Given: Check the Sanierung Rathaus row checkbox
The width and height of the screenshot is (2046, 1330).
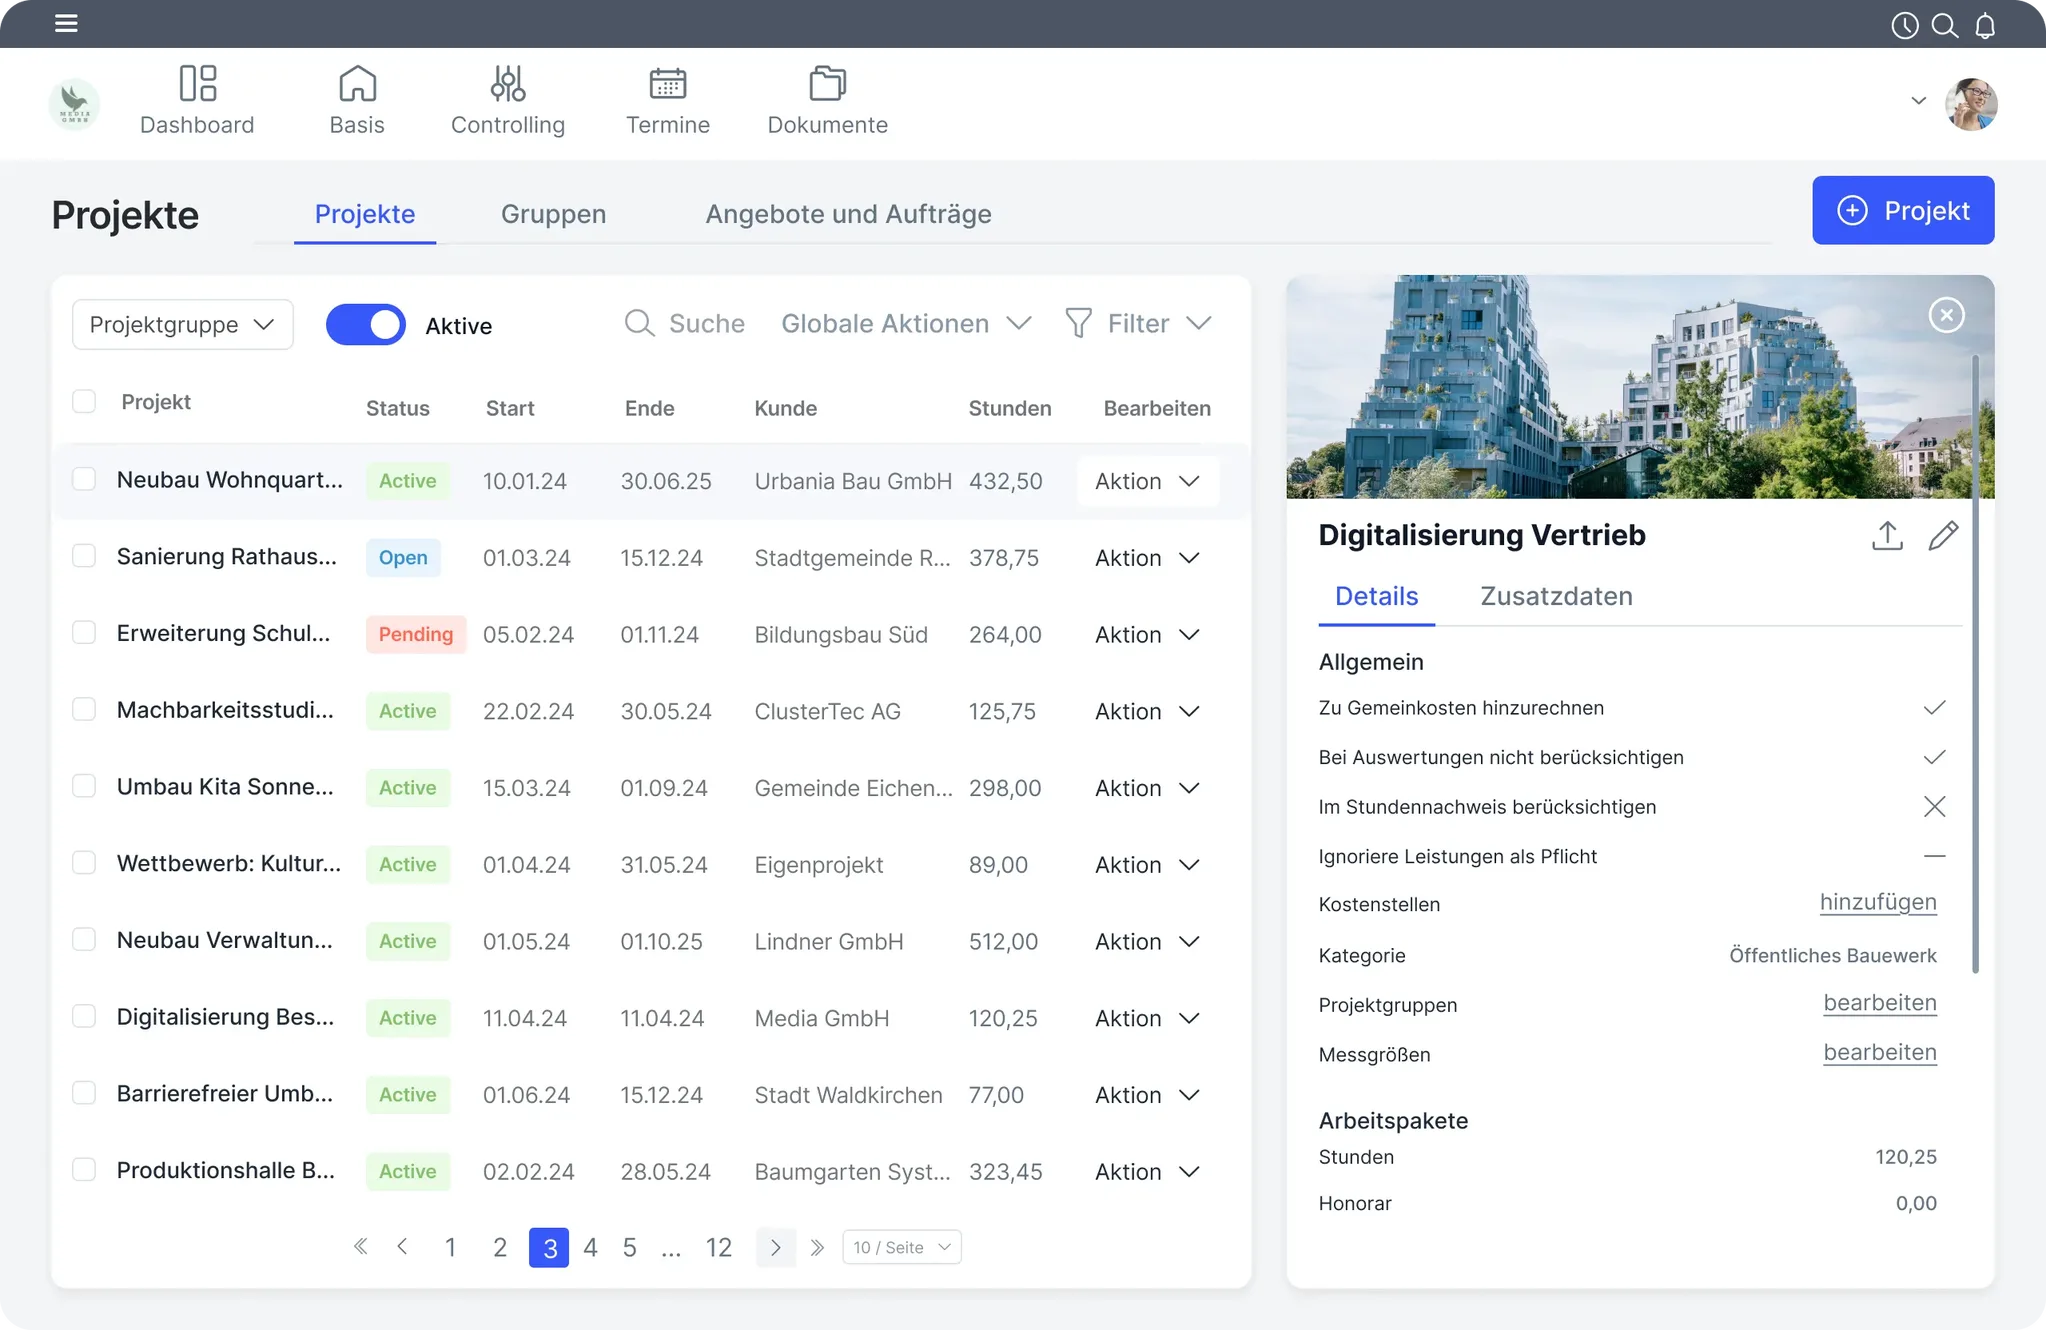Looking at the screenshot, I should [84, 556].
